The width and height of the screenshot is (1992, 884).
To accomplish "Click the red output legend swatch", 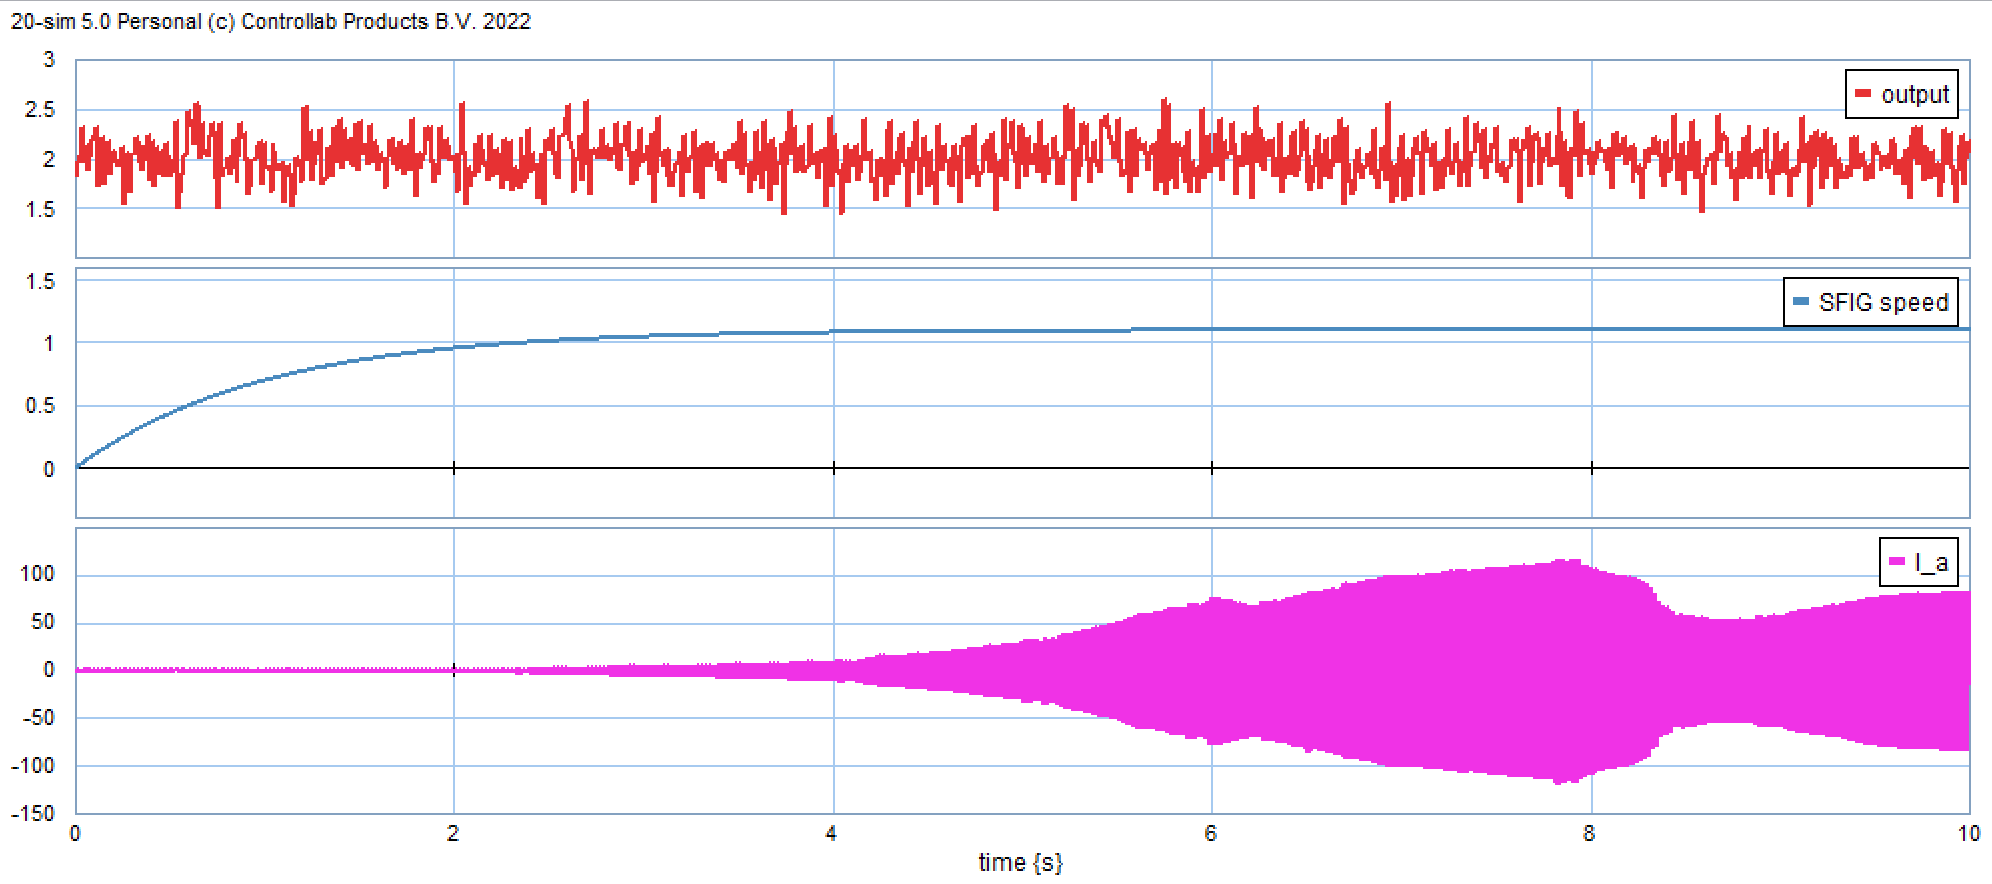I will pyautogui.click(x=1863, y=94).
